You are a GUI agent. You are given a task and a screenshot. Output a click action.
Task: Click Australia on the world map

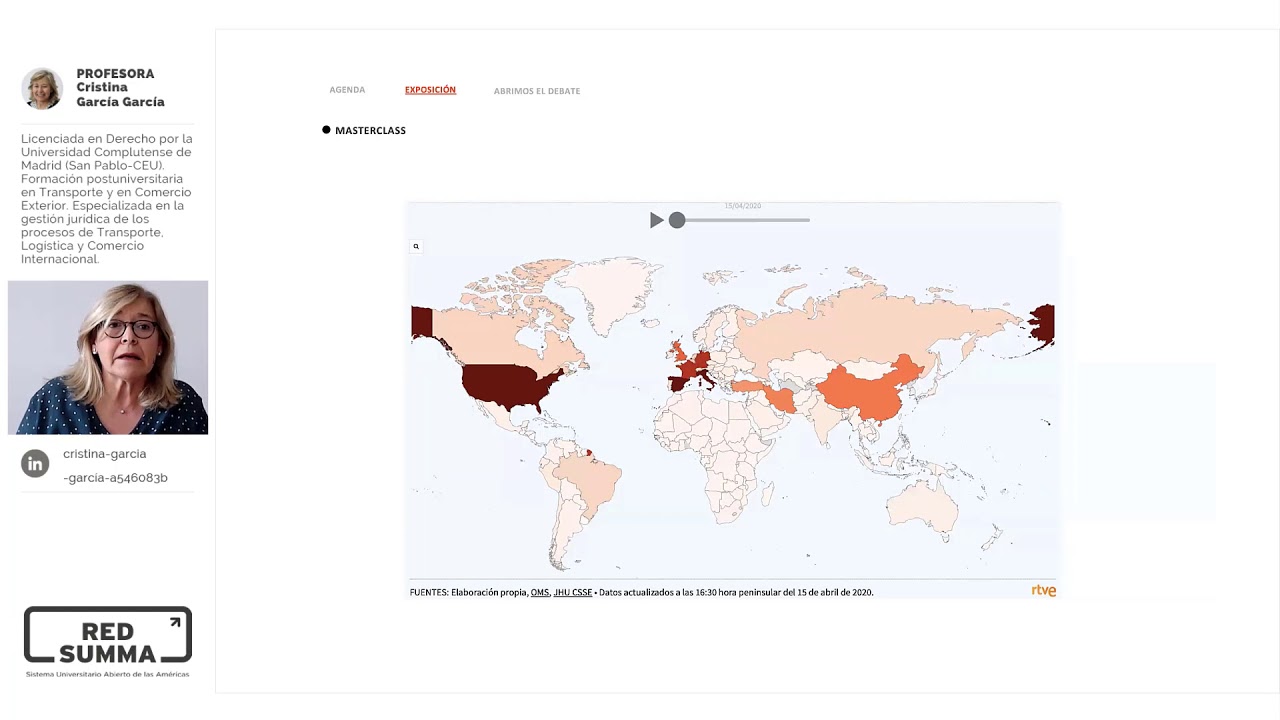[922, 506]
